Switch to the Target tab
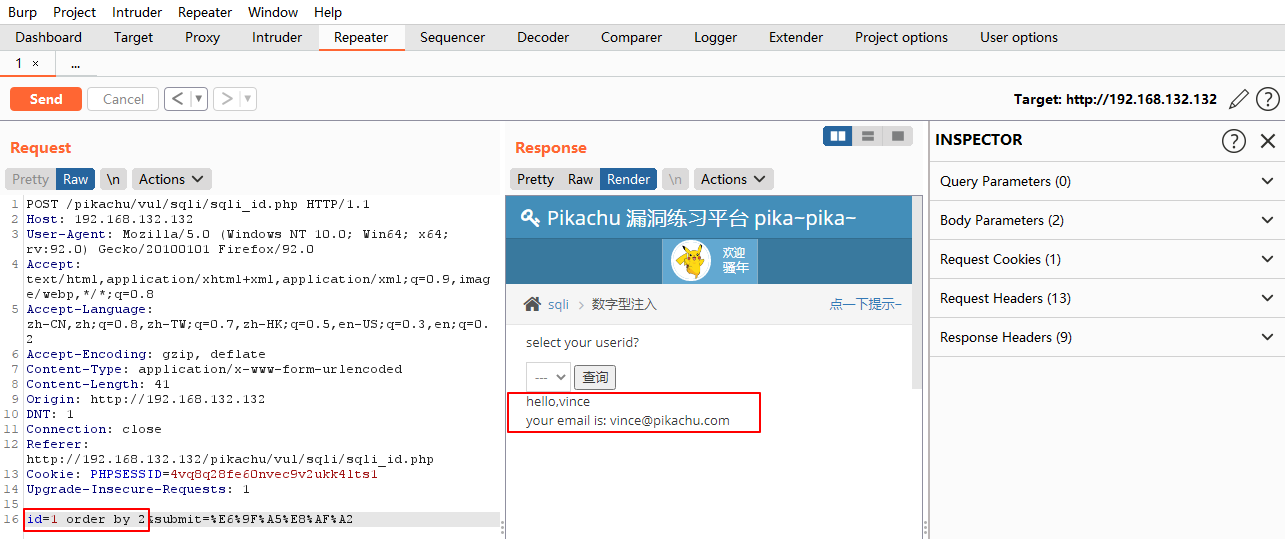This screenshot has width=1285, height=539. tap(134, 37)
